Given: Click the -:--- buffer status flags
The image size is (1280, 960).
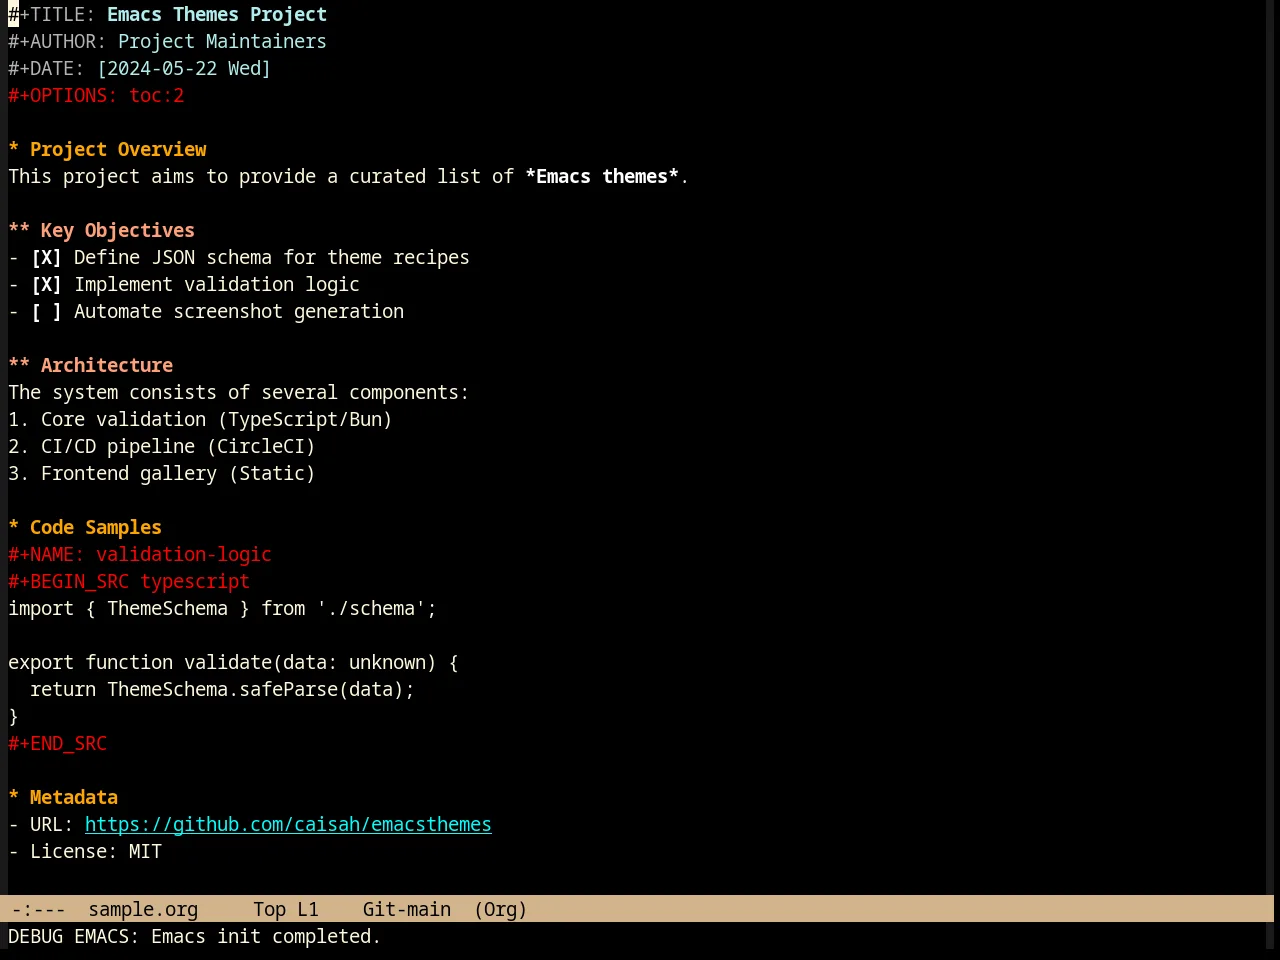Looking at the screenshot, I should click(39, 909).
